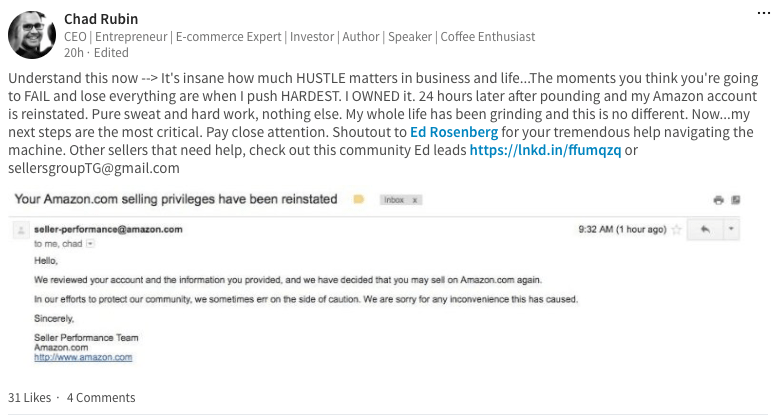The image size is (781, 418).
Task: Open Ed Rosenberg's profile link
Action: (454, 132)
